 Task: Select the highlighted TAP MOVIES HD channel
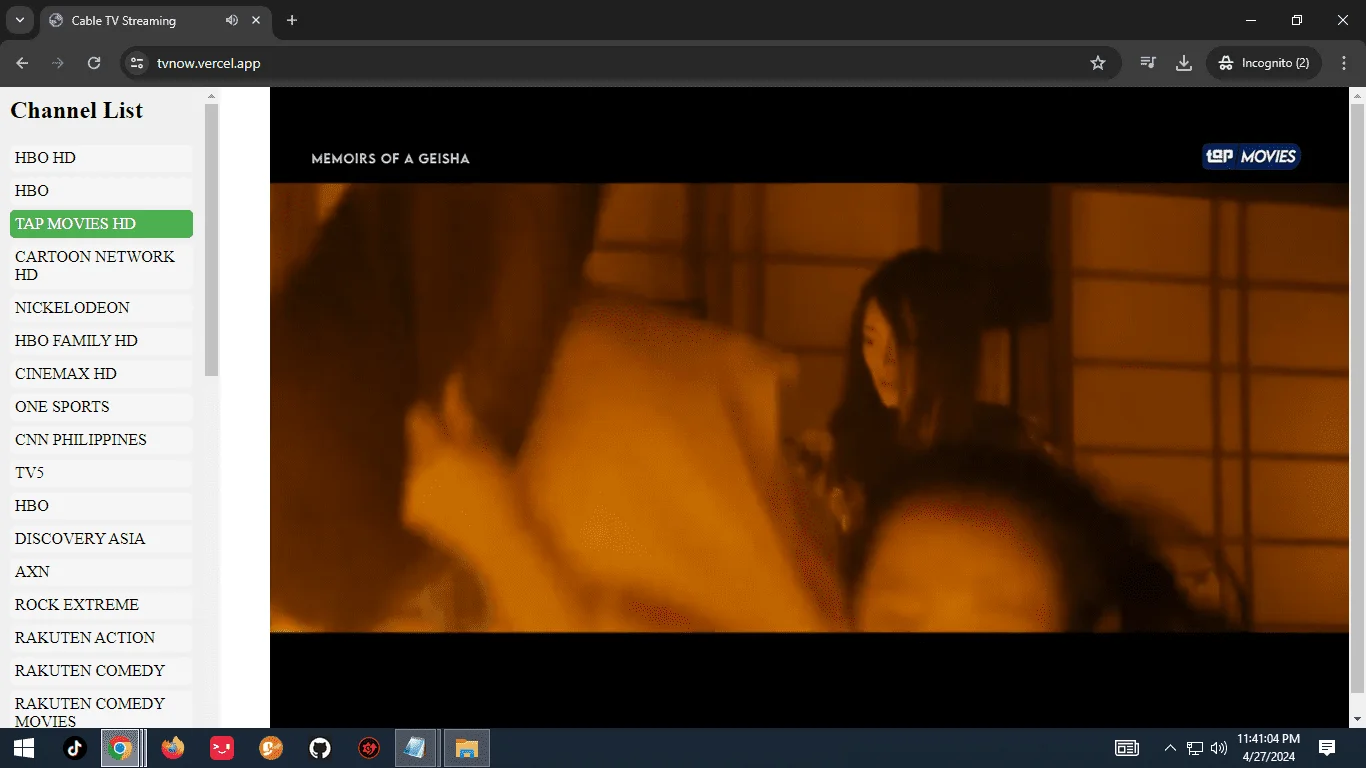[101, 224]
